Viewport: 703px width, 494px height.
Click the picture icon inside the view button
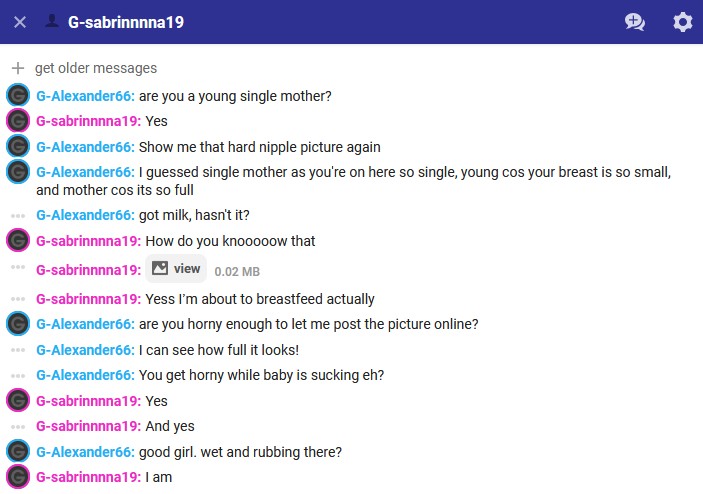point(160,269)
